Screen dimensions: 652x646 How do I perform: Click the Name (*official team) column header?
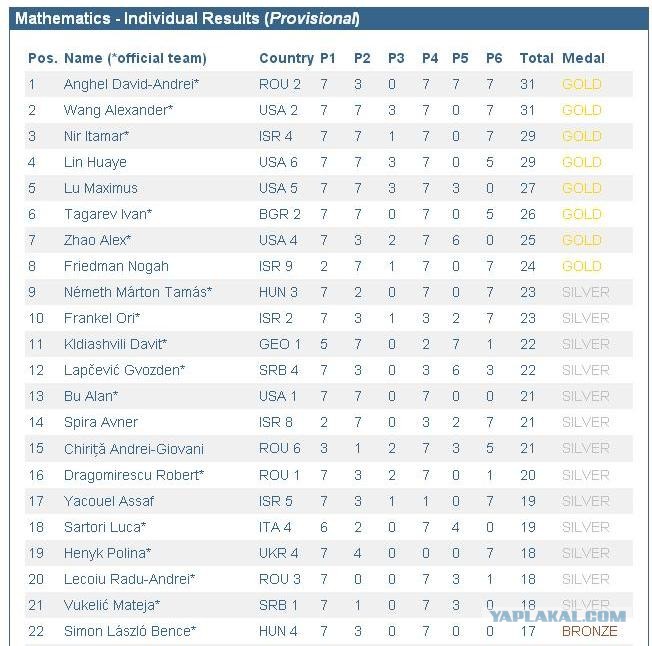135,58
